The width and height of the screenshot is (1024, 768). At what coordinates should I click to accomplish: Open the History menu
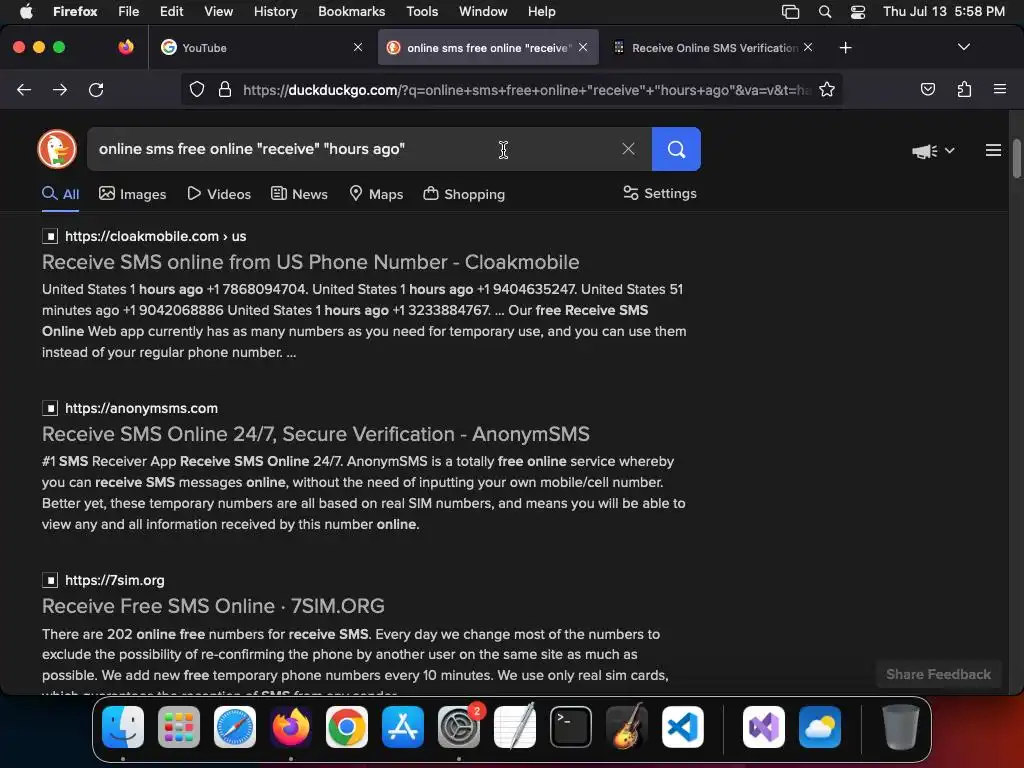[x=276, y=12]
